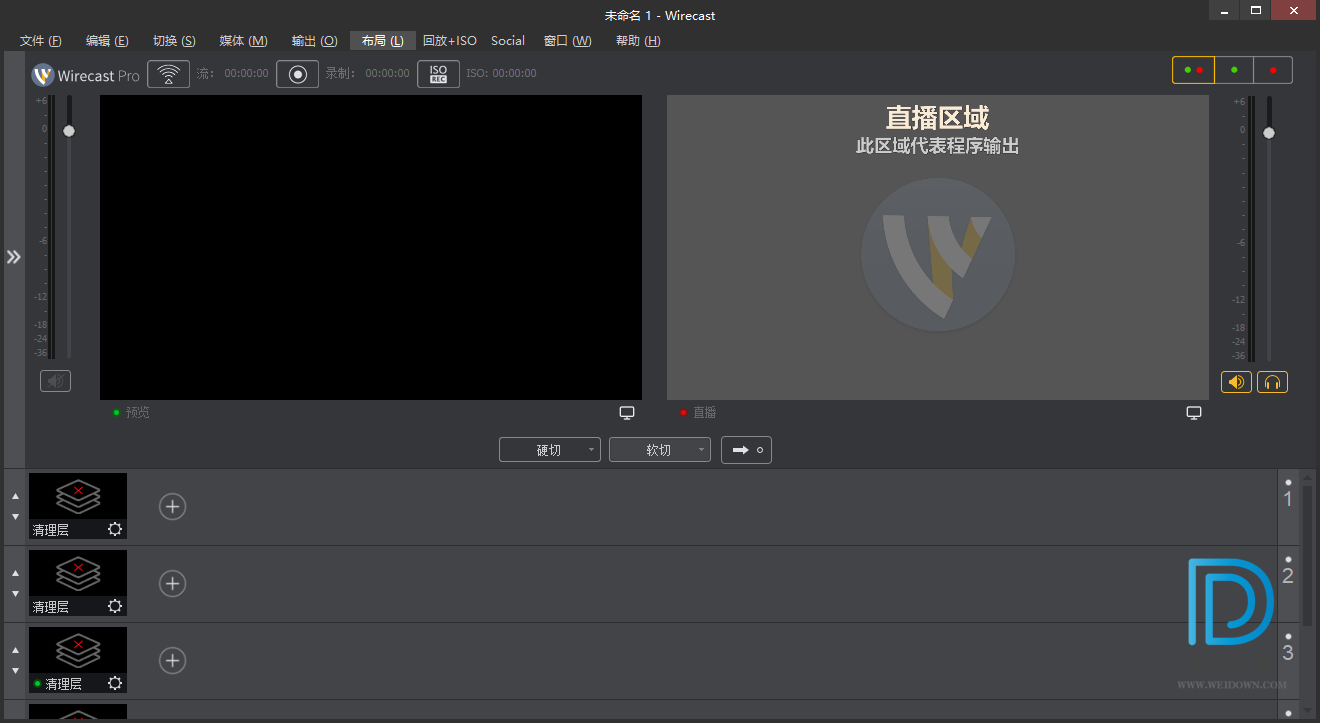
Task: Open gear settings on layer 3 shot
Action: coord(115,683)
